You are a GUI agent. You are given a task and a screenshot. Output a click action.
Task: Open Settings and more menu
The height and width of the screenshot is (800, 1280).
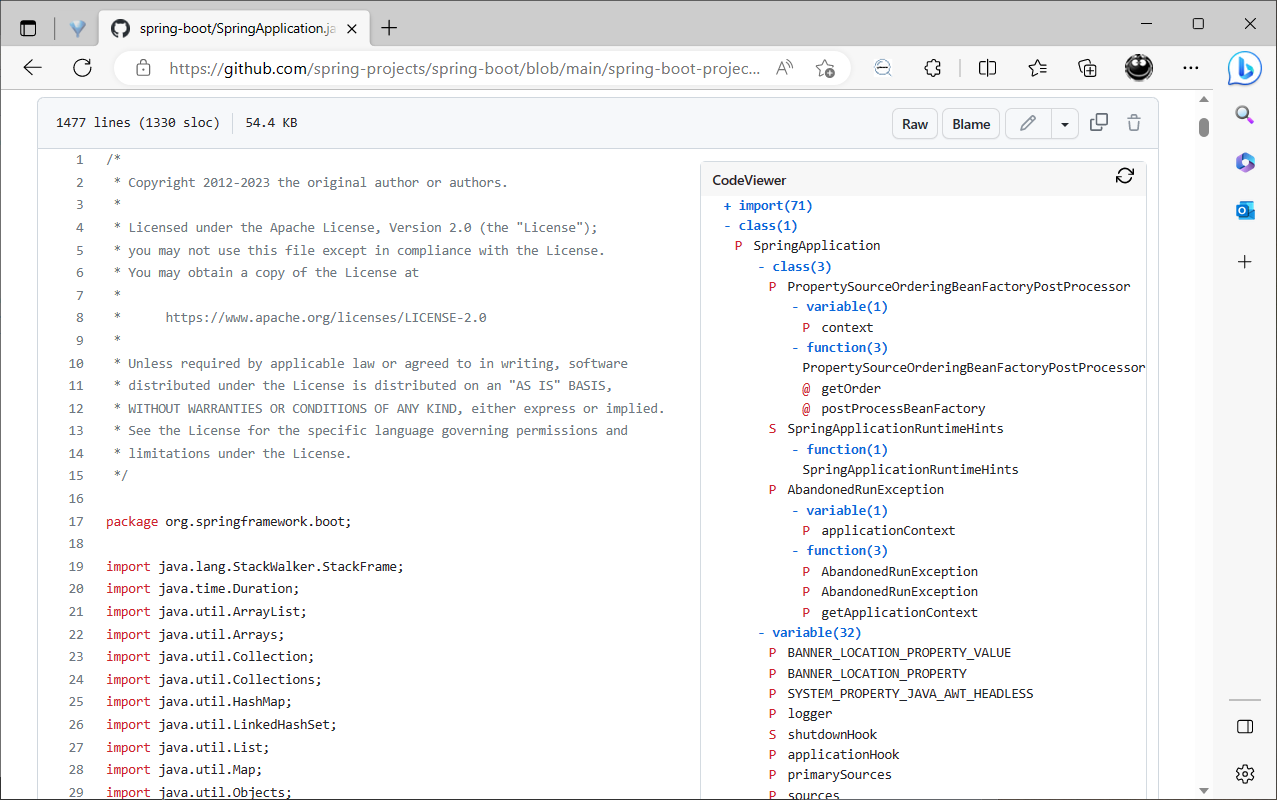click(x=1190, y=68)
